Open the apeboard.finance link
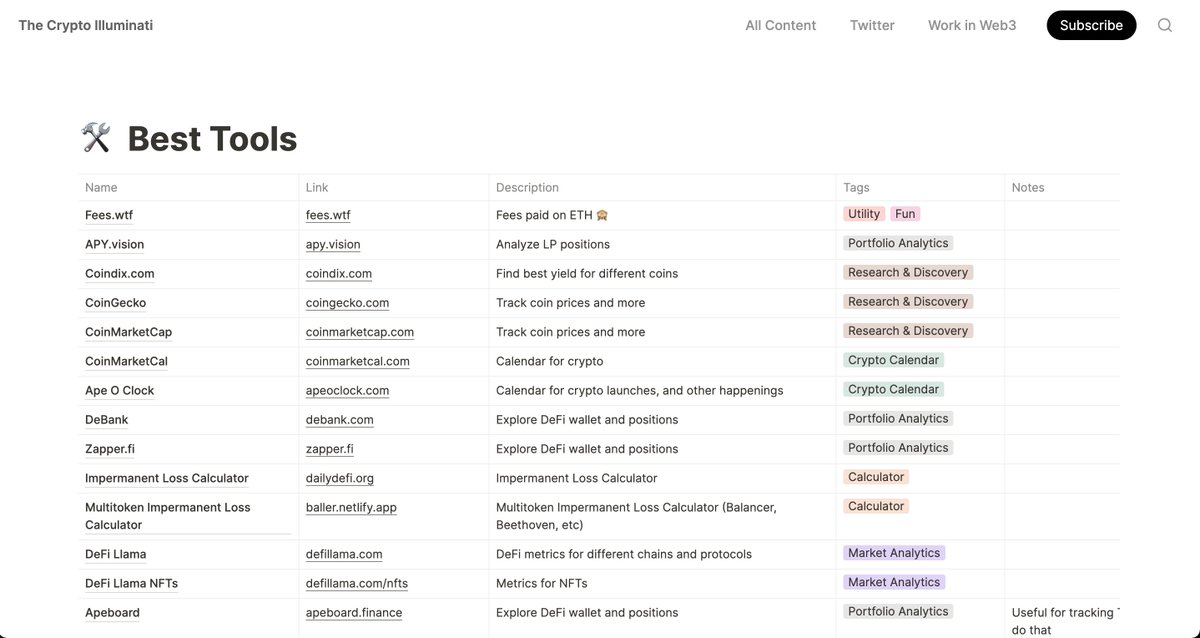Image resolution: width=1200 pixels, height=638 pixels. point(354,612)
